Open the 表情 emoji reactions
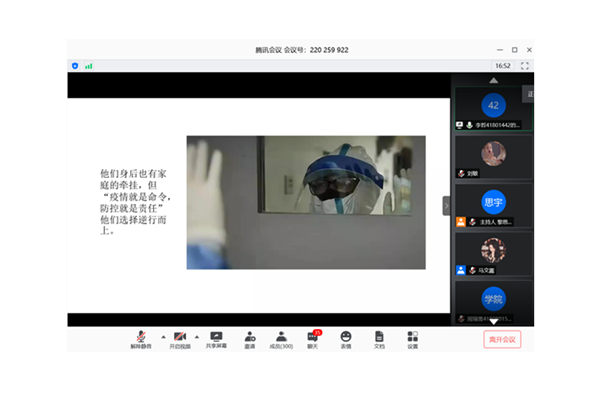600x400 pixels. tap(346, 337)
